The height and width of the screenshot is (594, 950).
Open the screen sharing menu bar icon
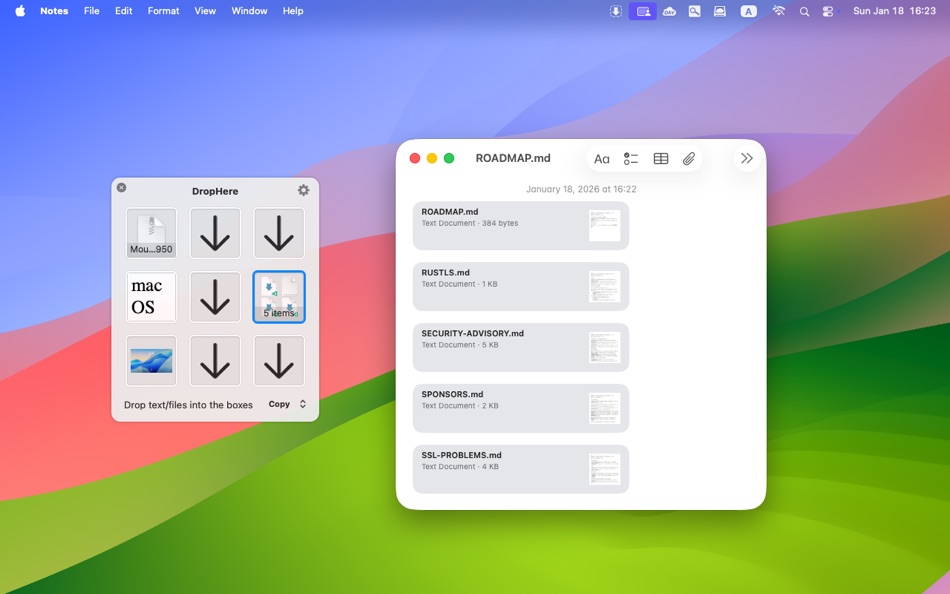pos(642,11)
